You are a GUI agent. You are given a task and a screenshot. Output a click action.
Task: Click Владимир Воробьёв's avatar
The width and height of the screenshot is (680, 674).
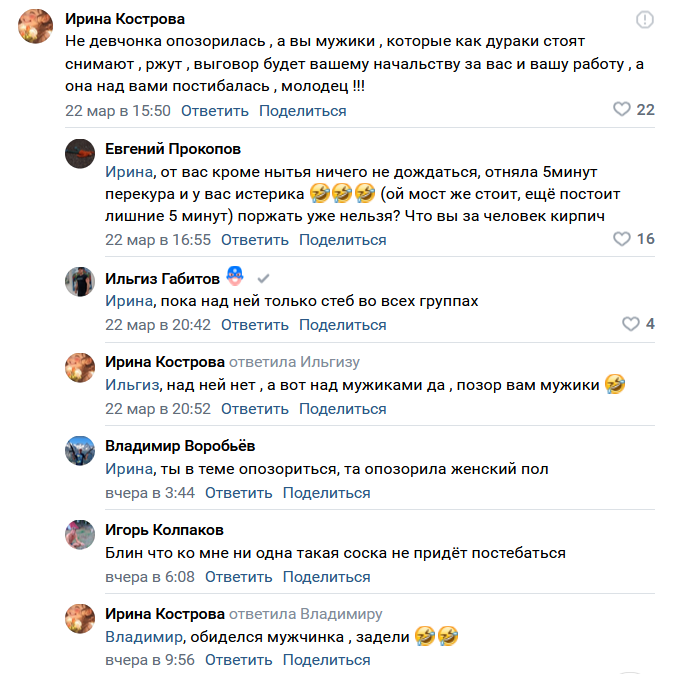pyautogui.click(x=80, y=451)
